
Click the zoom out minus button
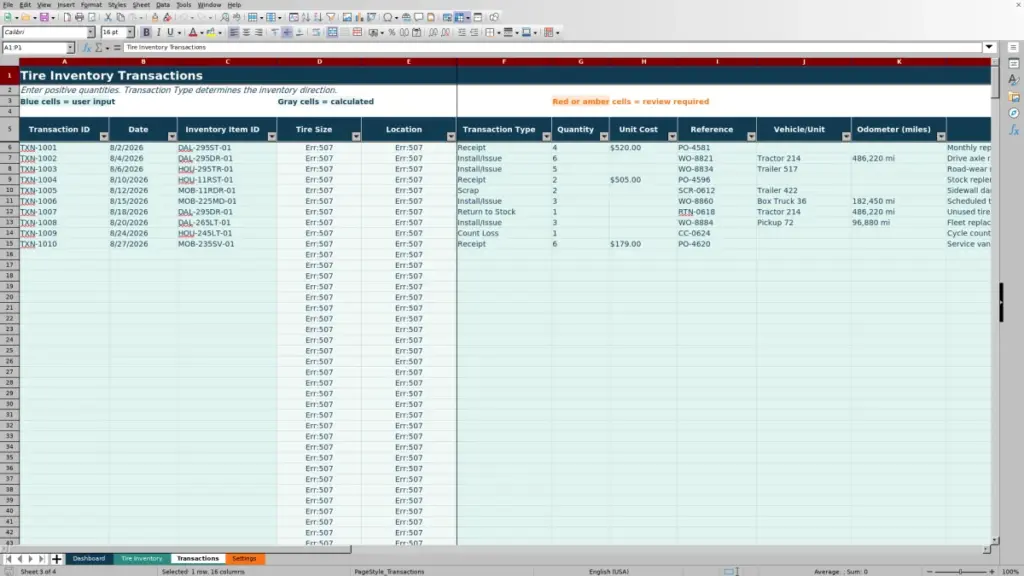[x=930, y=572]
